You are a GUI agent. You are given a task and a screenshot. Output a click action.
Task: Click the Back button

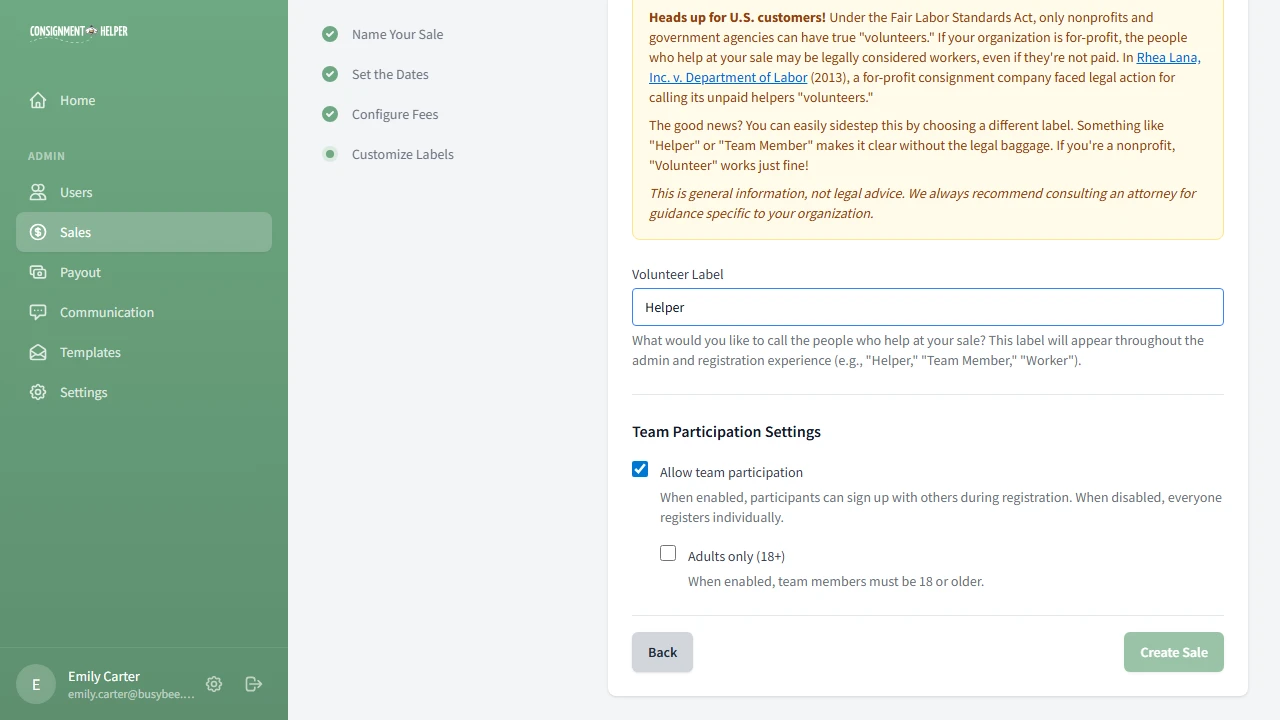[x=662, y=652]
